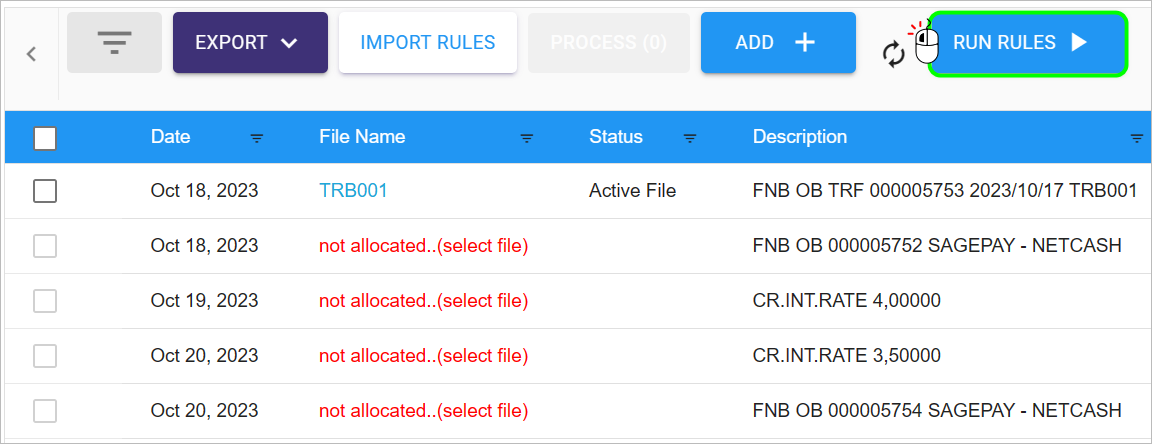Select file for SAGEPAY 000005752 row
1152x444 pixels.
pos(423,246)
